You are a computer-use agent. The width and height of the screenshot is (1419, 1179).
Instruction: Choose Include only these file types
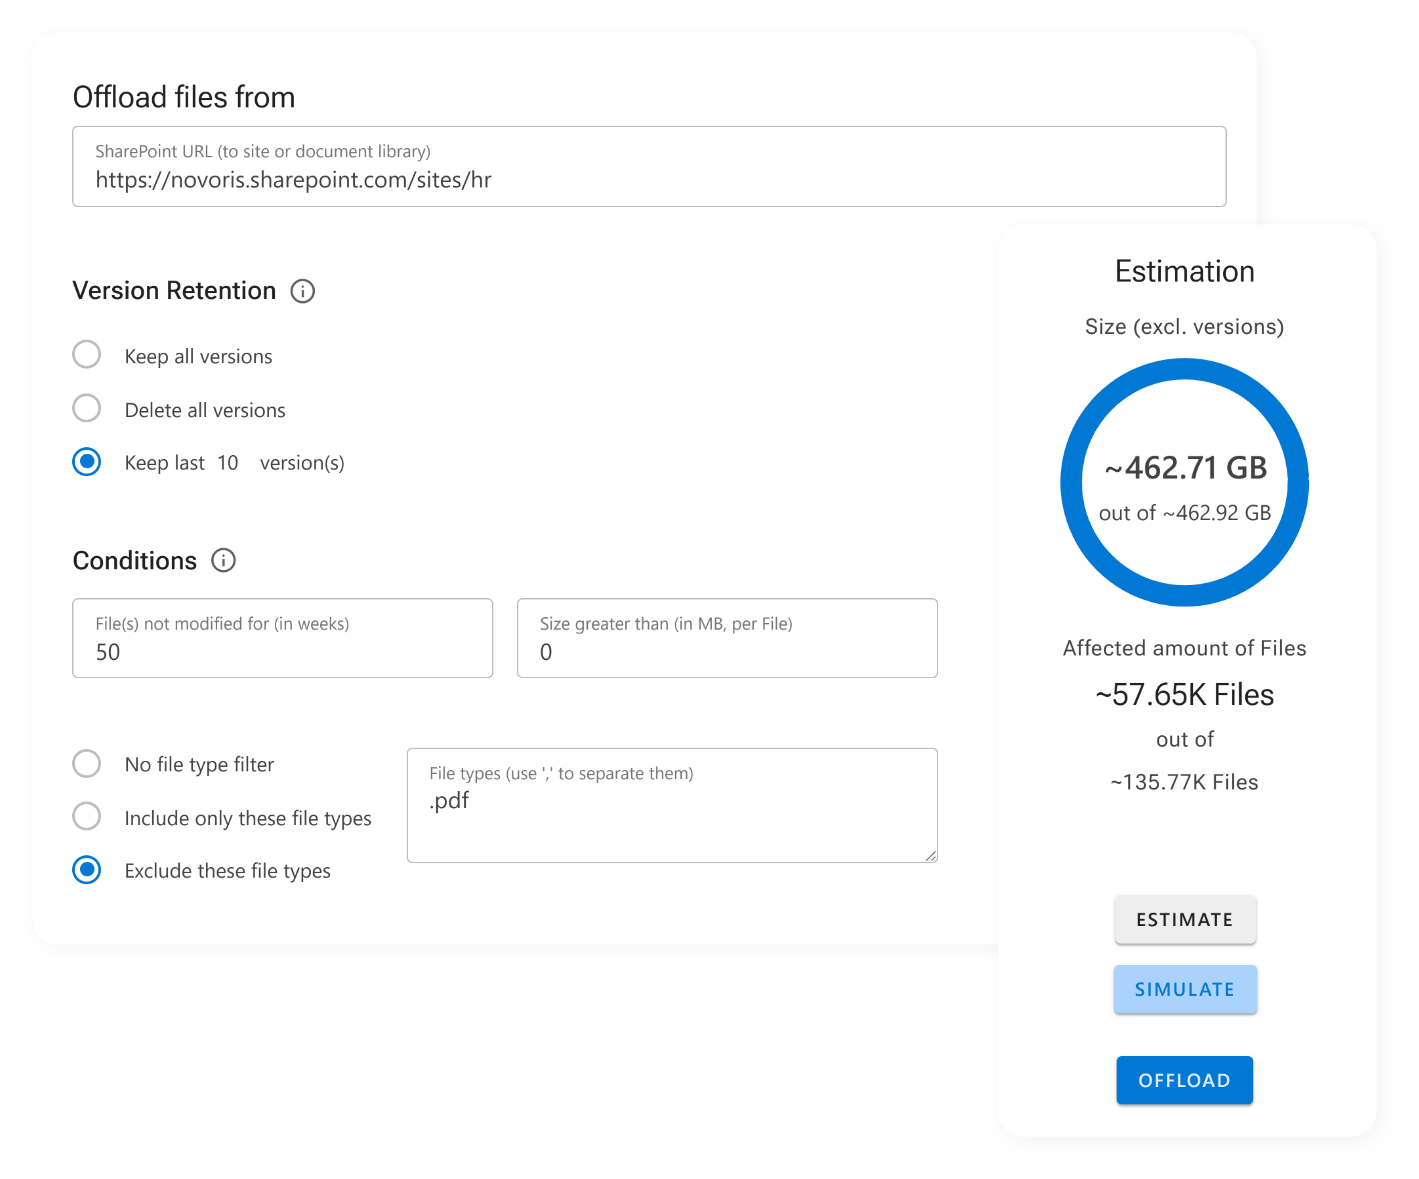[87, 817]
